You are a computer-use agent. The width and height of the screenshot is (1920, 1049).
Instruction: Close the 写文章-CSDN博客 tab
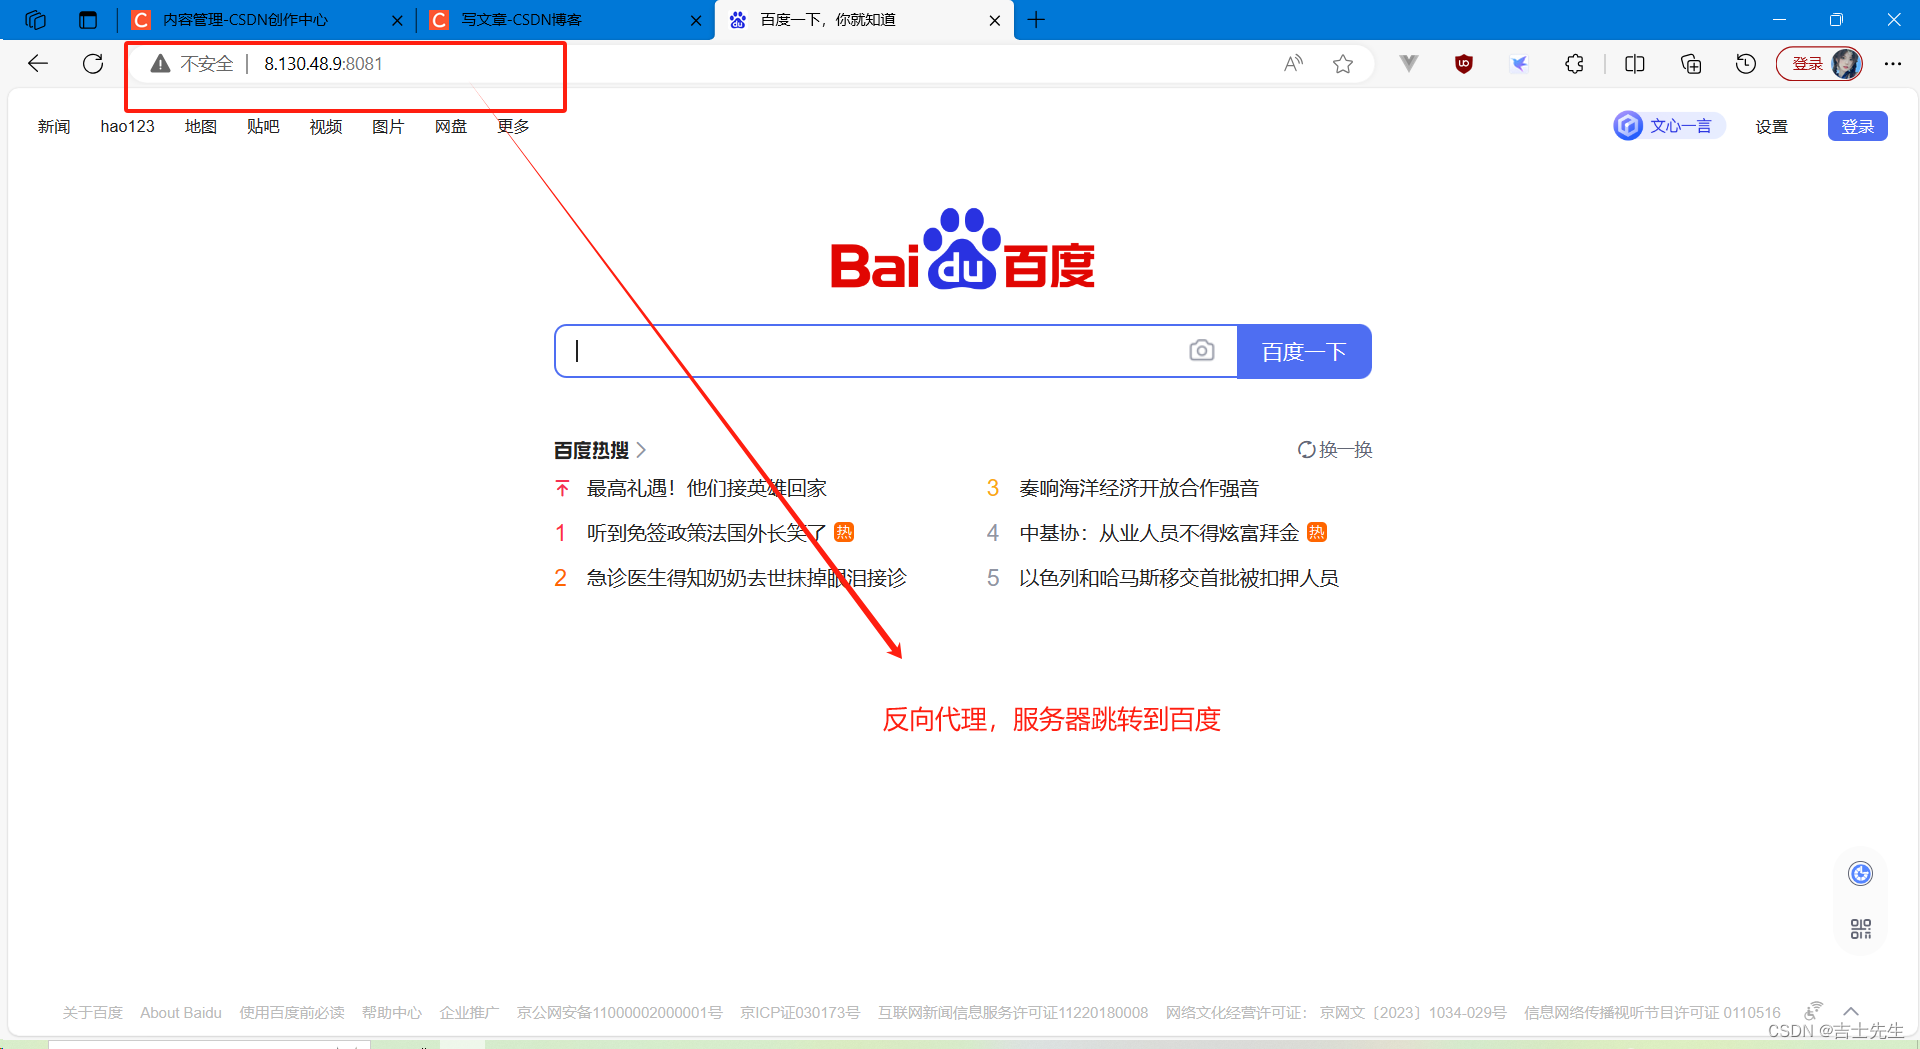coord(696,20)
